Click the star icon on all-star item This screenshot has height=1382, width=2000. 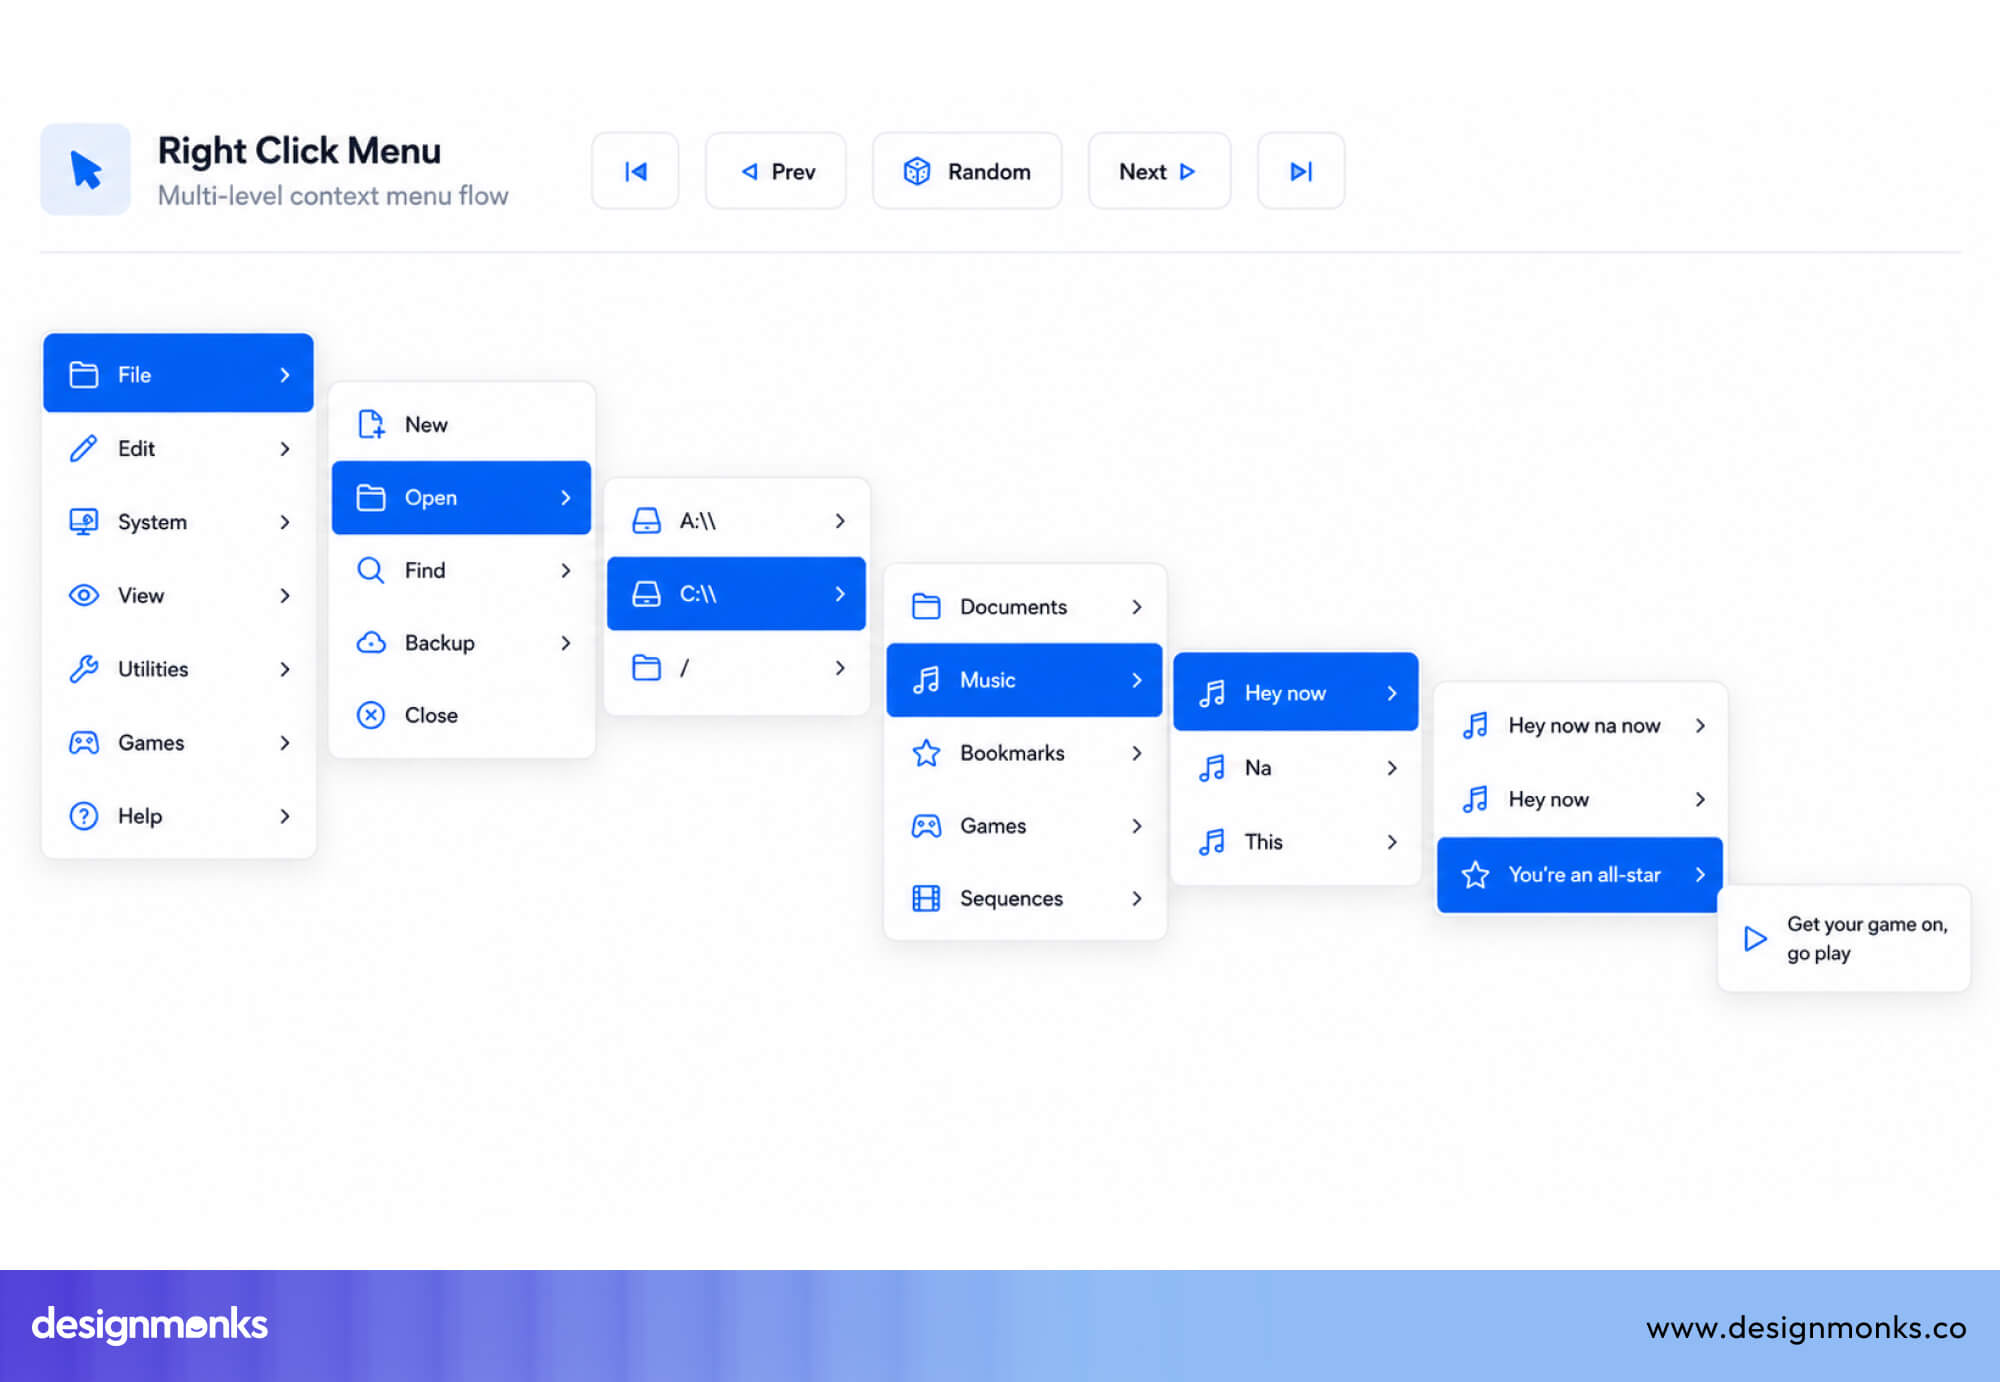[x=1476, y=875]
